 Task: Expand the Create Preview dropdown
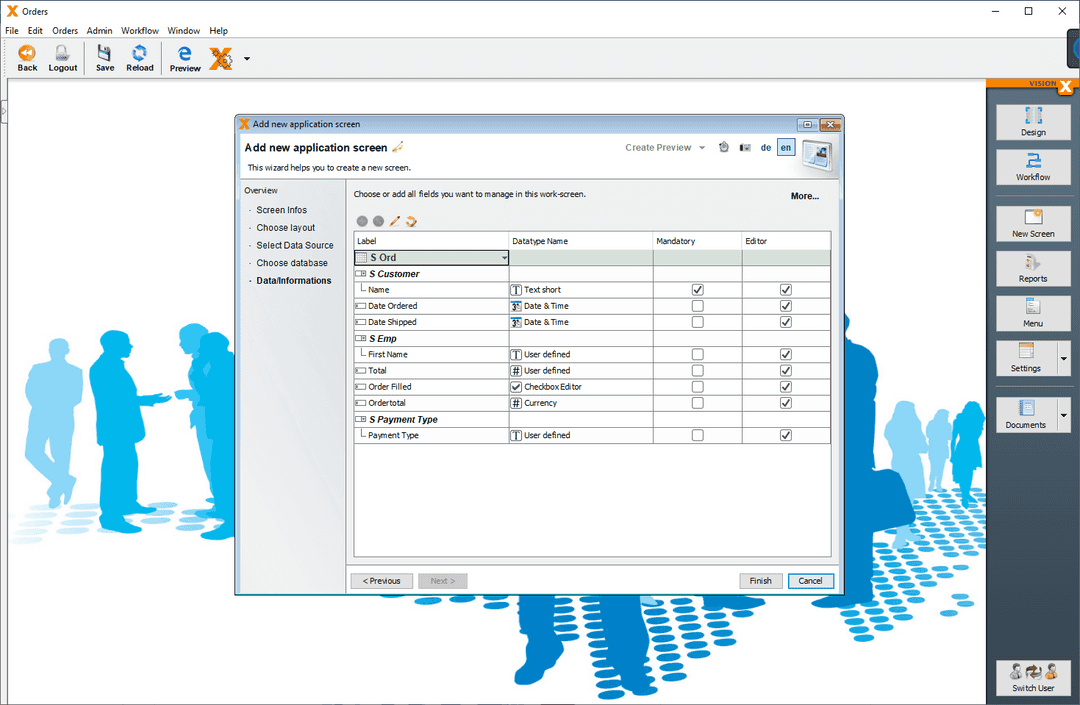(x=702, y=148)
